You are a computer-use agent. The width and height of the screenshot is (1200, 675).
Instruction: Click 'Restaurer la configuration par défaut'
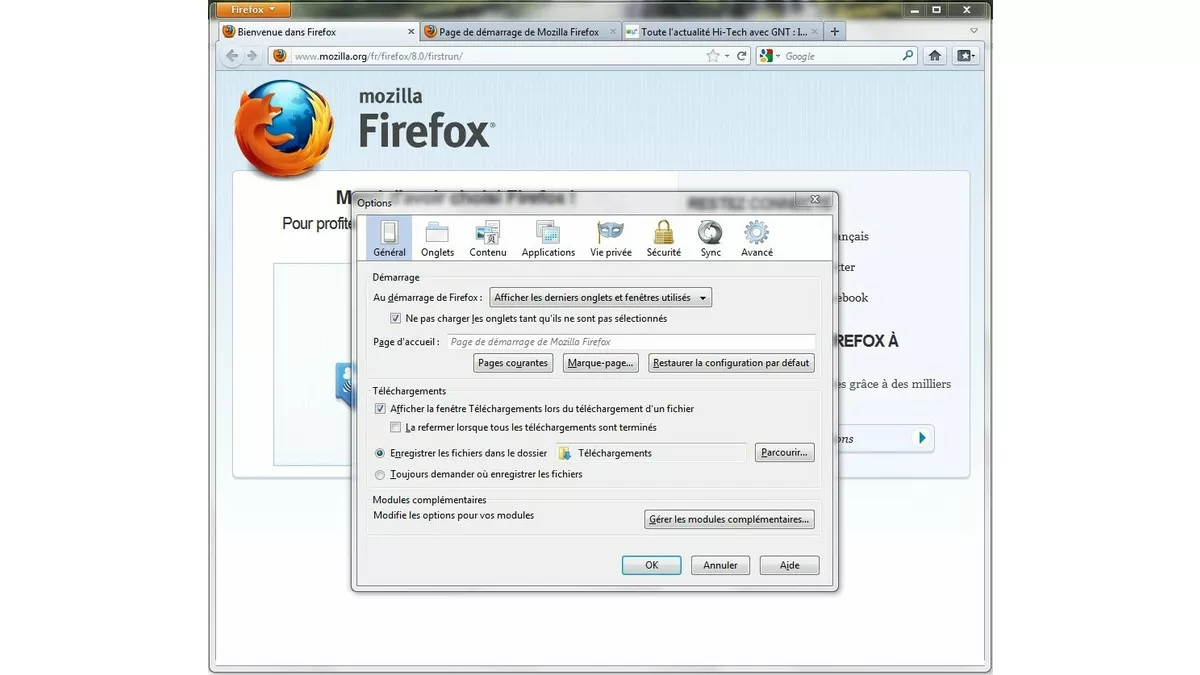[731, 362]
